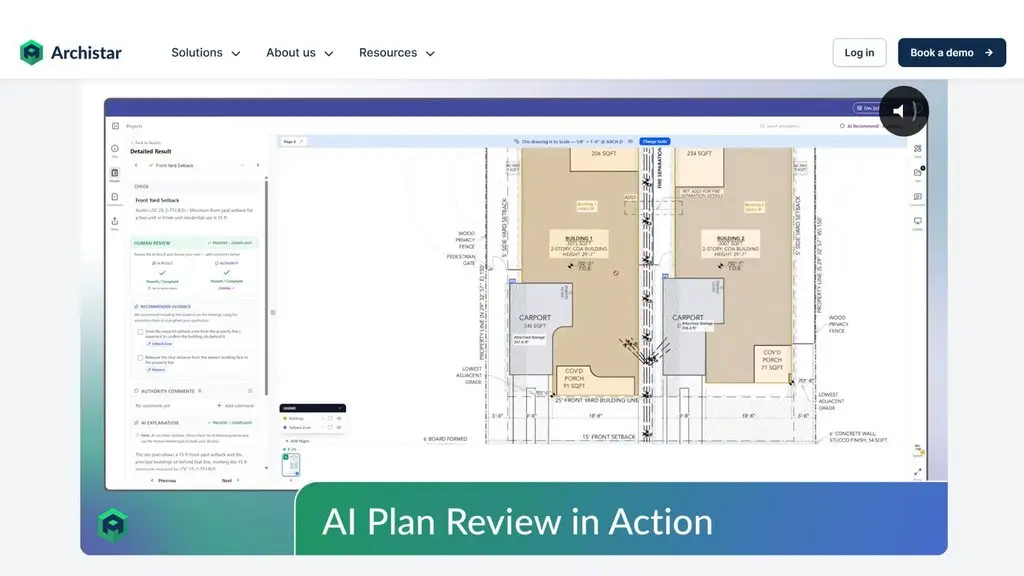Toggle the sidebar panel icon beside Projects

(x=115, y=126)
